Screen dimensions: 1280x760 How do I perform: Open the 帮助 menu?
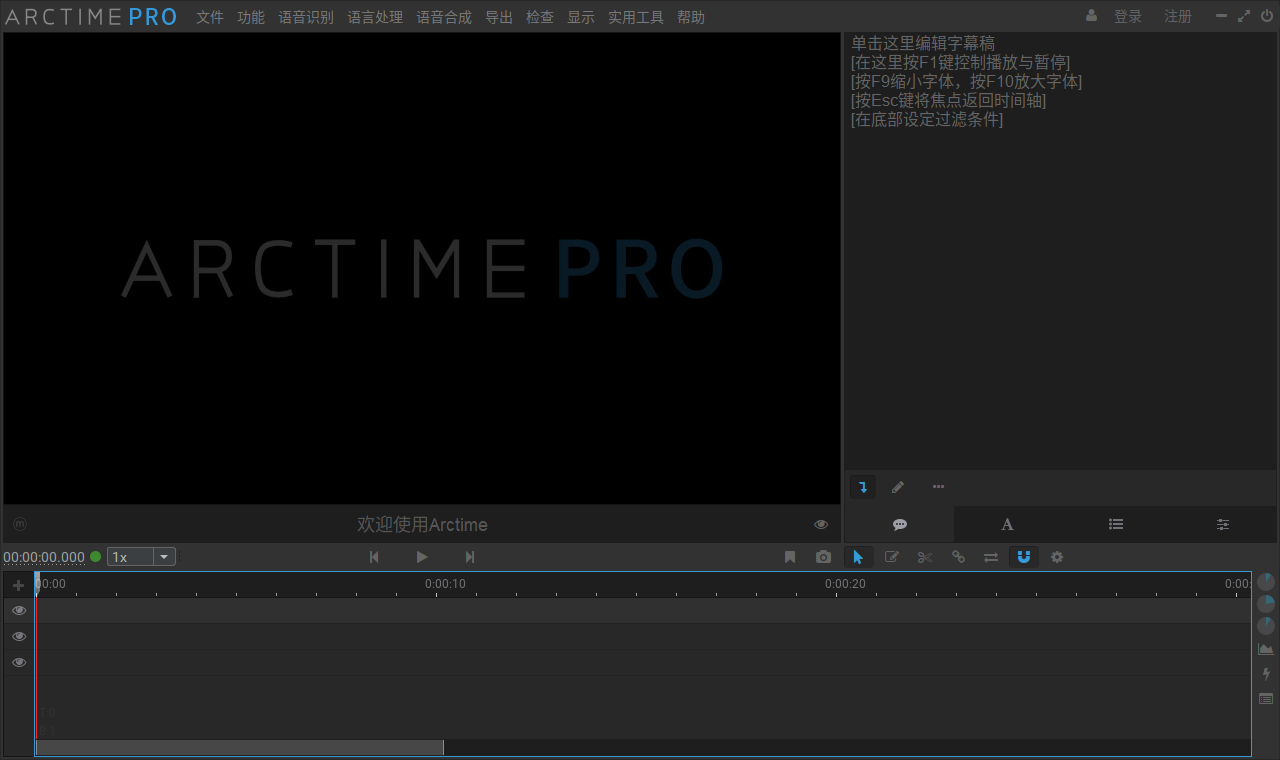coord(691,17)
